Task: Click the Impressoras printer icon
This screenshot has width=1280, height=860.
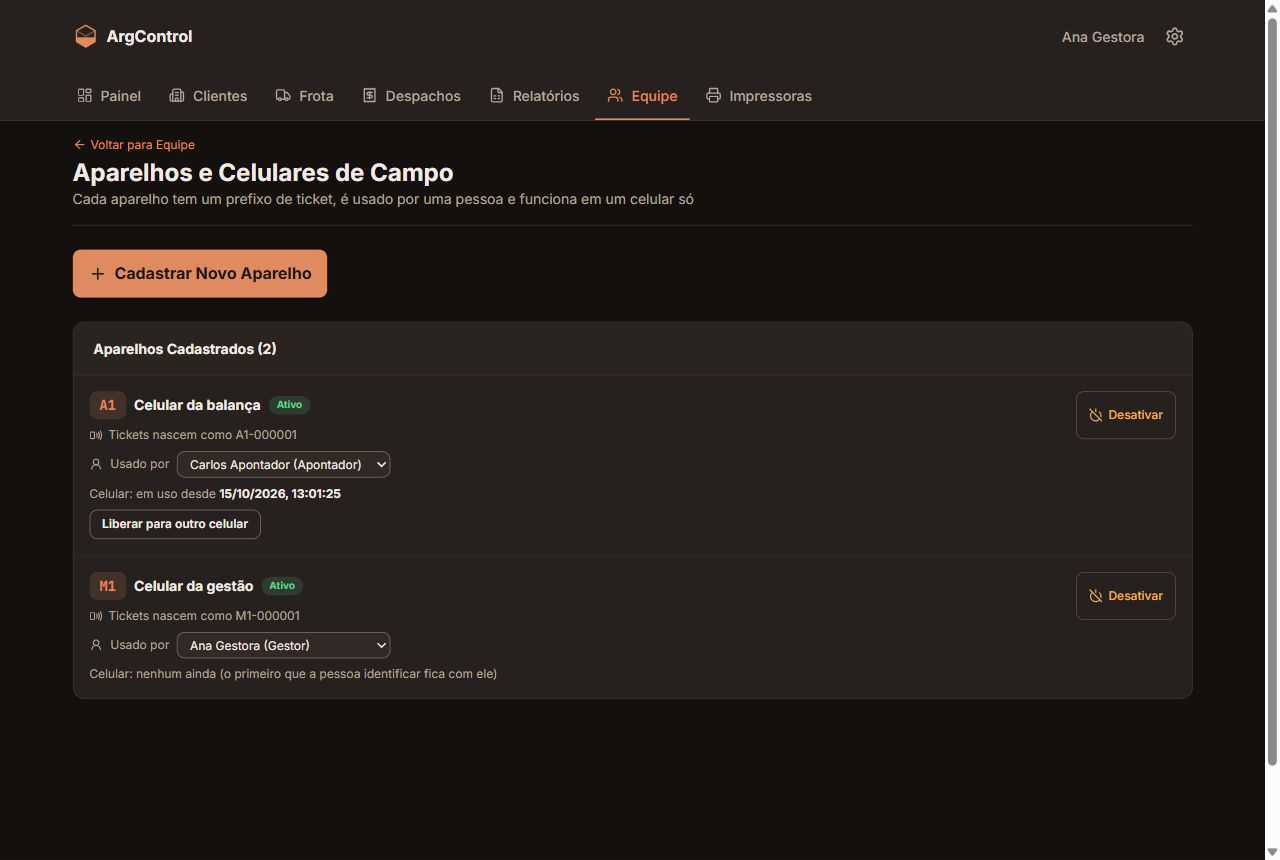Action: point(713,96)
